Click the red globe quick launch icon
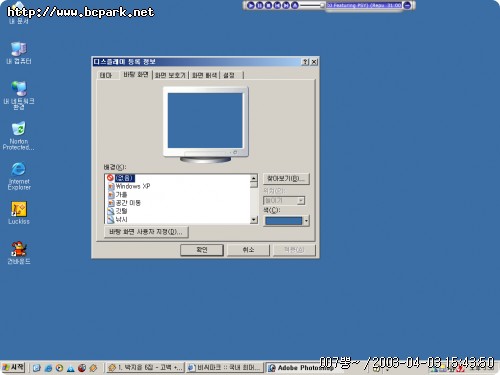 pos(82,368)
